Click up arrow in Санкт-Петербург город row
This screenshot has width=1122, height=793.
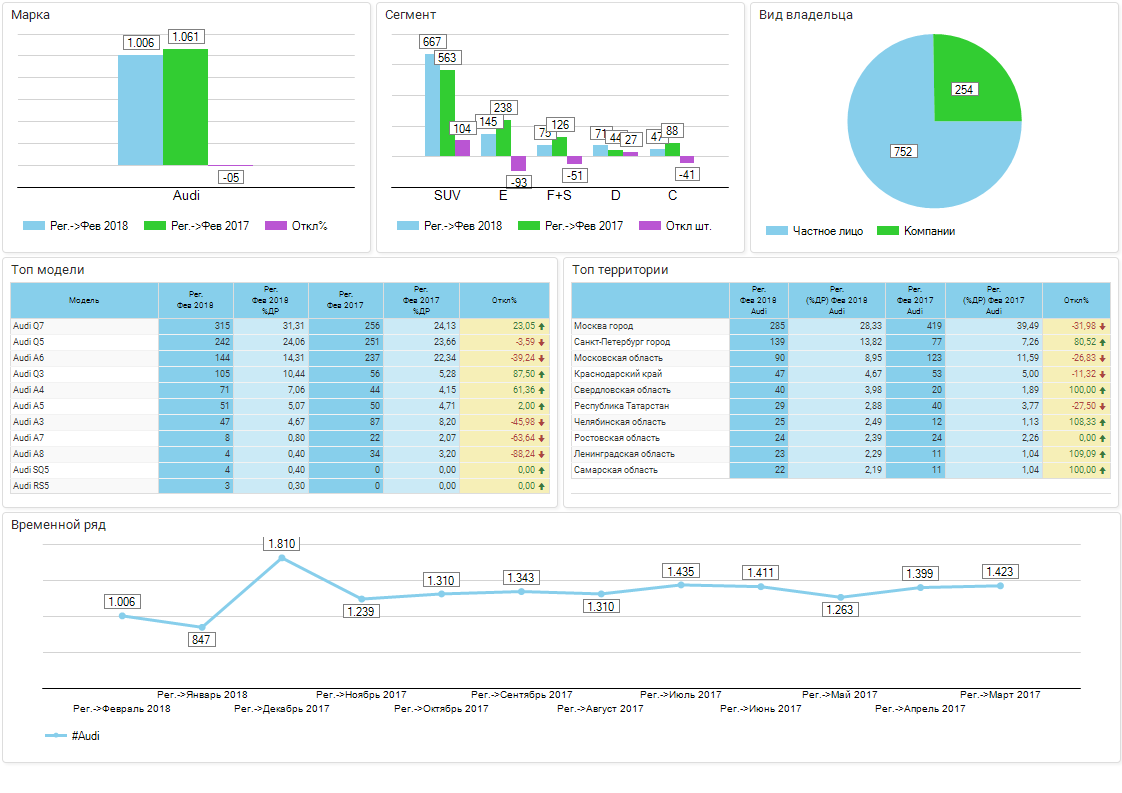(1102, 342)
